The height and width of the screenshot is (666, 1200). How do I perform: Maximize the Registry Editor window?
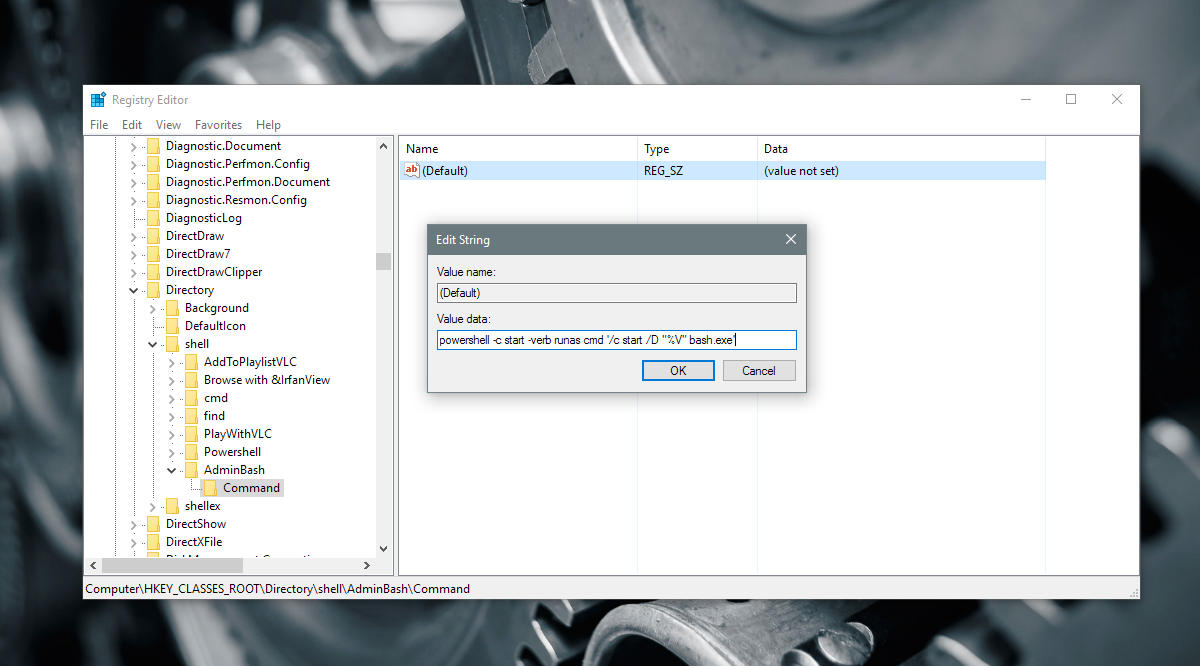(1071, 99)
